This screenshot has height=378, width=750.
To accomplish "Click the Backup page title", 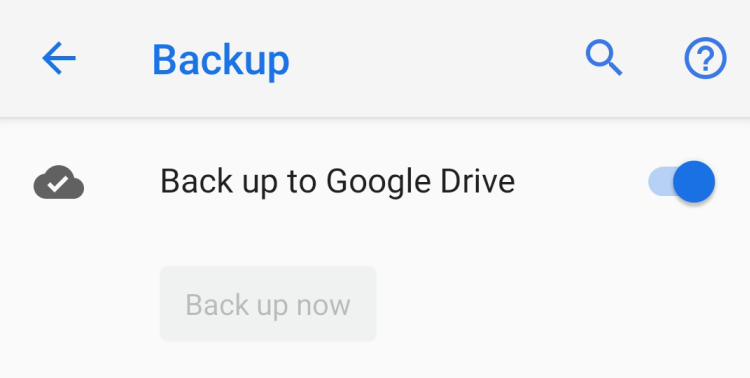I will tap(221, 61).
